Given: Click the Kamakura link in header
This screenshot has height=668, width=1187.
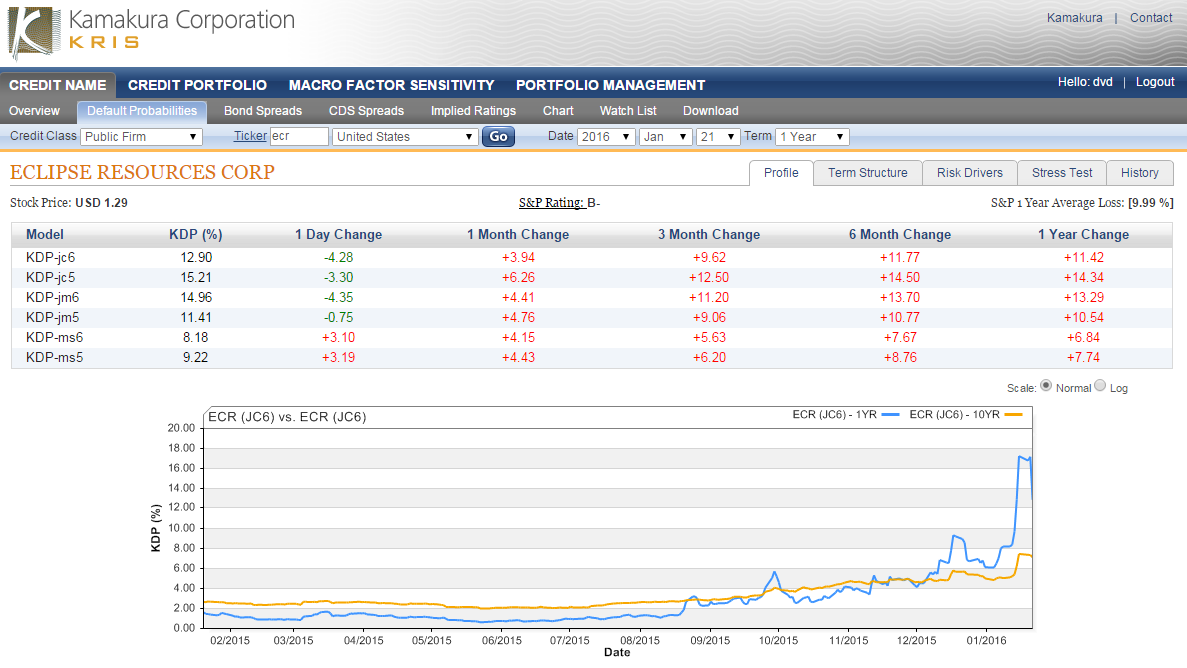Looking at the screenshot, I should [1074, 17].
